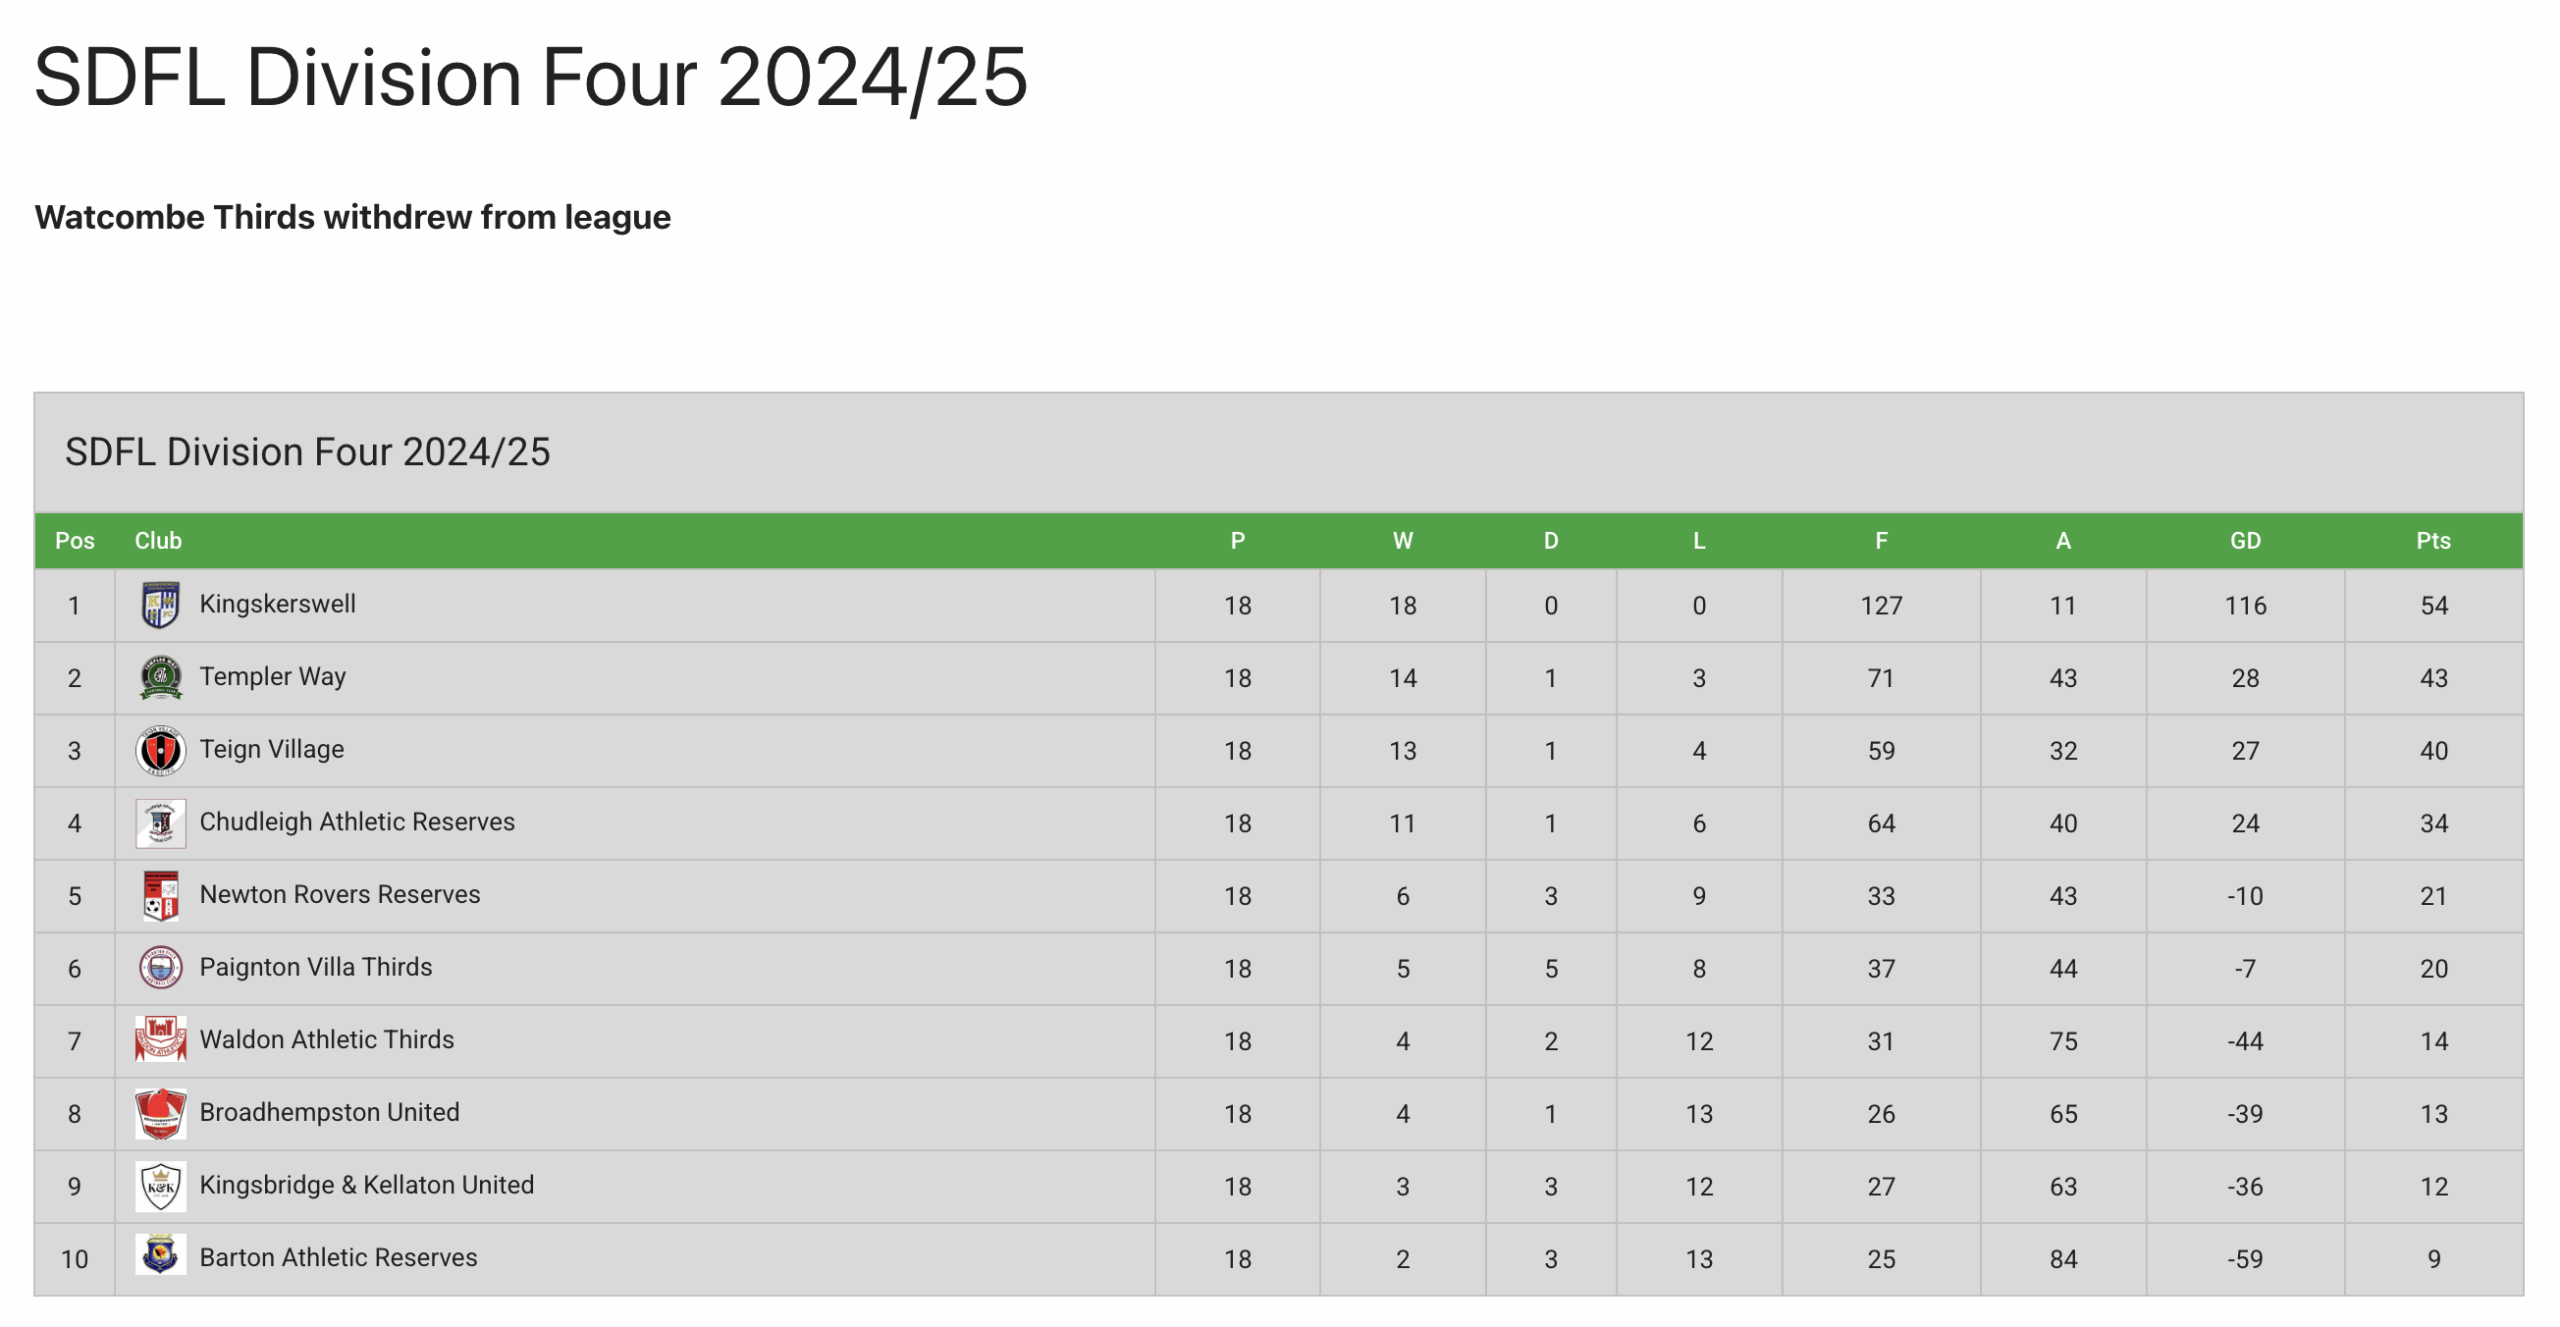Click the Kingskerswell club crest icon

pyautogui.click(x=160, y=605)
